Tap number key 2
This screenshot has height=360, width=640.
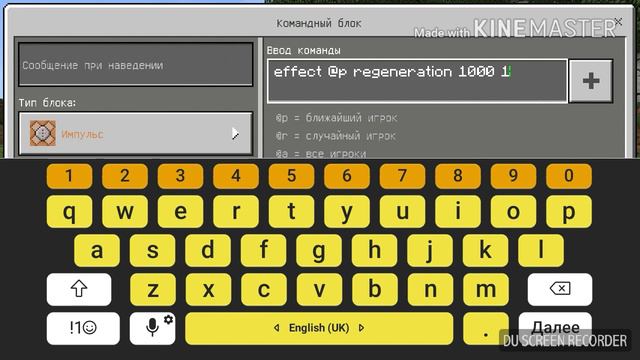[124, 176]
